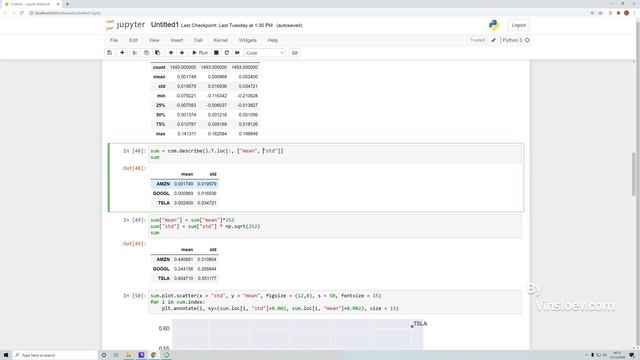Save the notebook with the floppy disk icon
The height and width of the screenshot is (360, 640).
coord(109,53)
